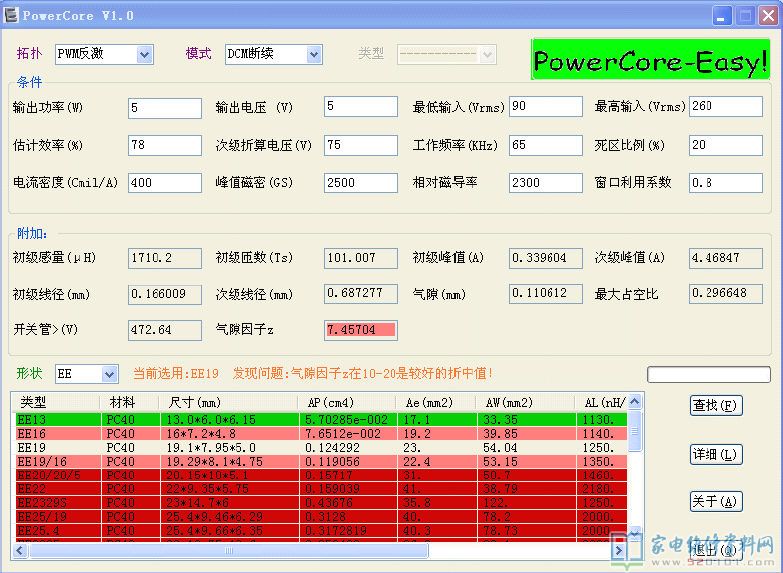Click the 电流密度(Cmil/A) field with 400
This screenshot has height=573, width=783.
coord(165,183)
